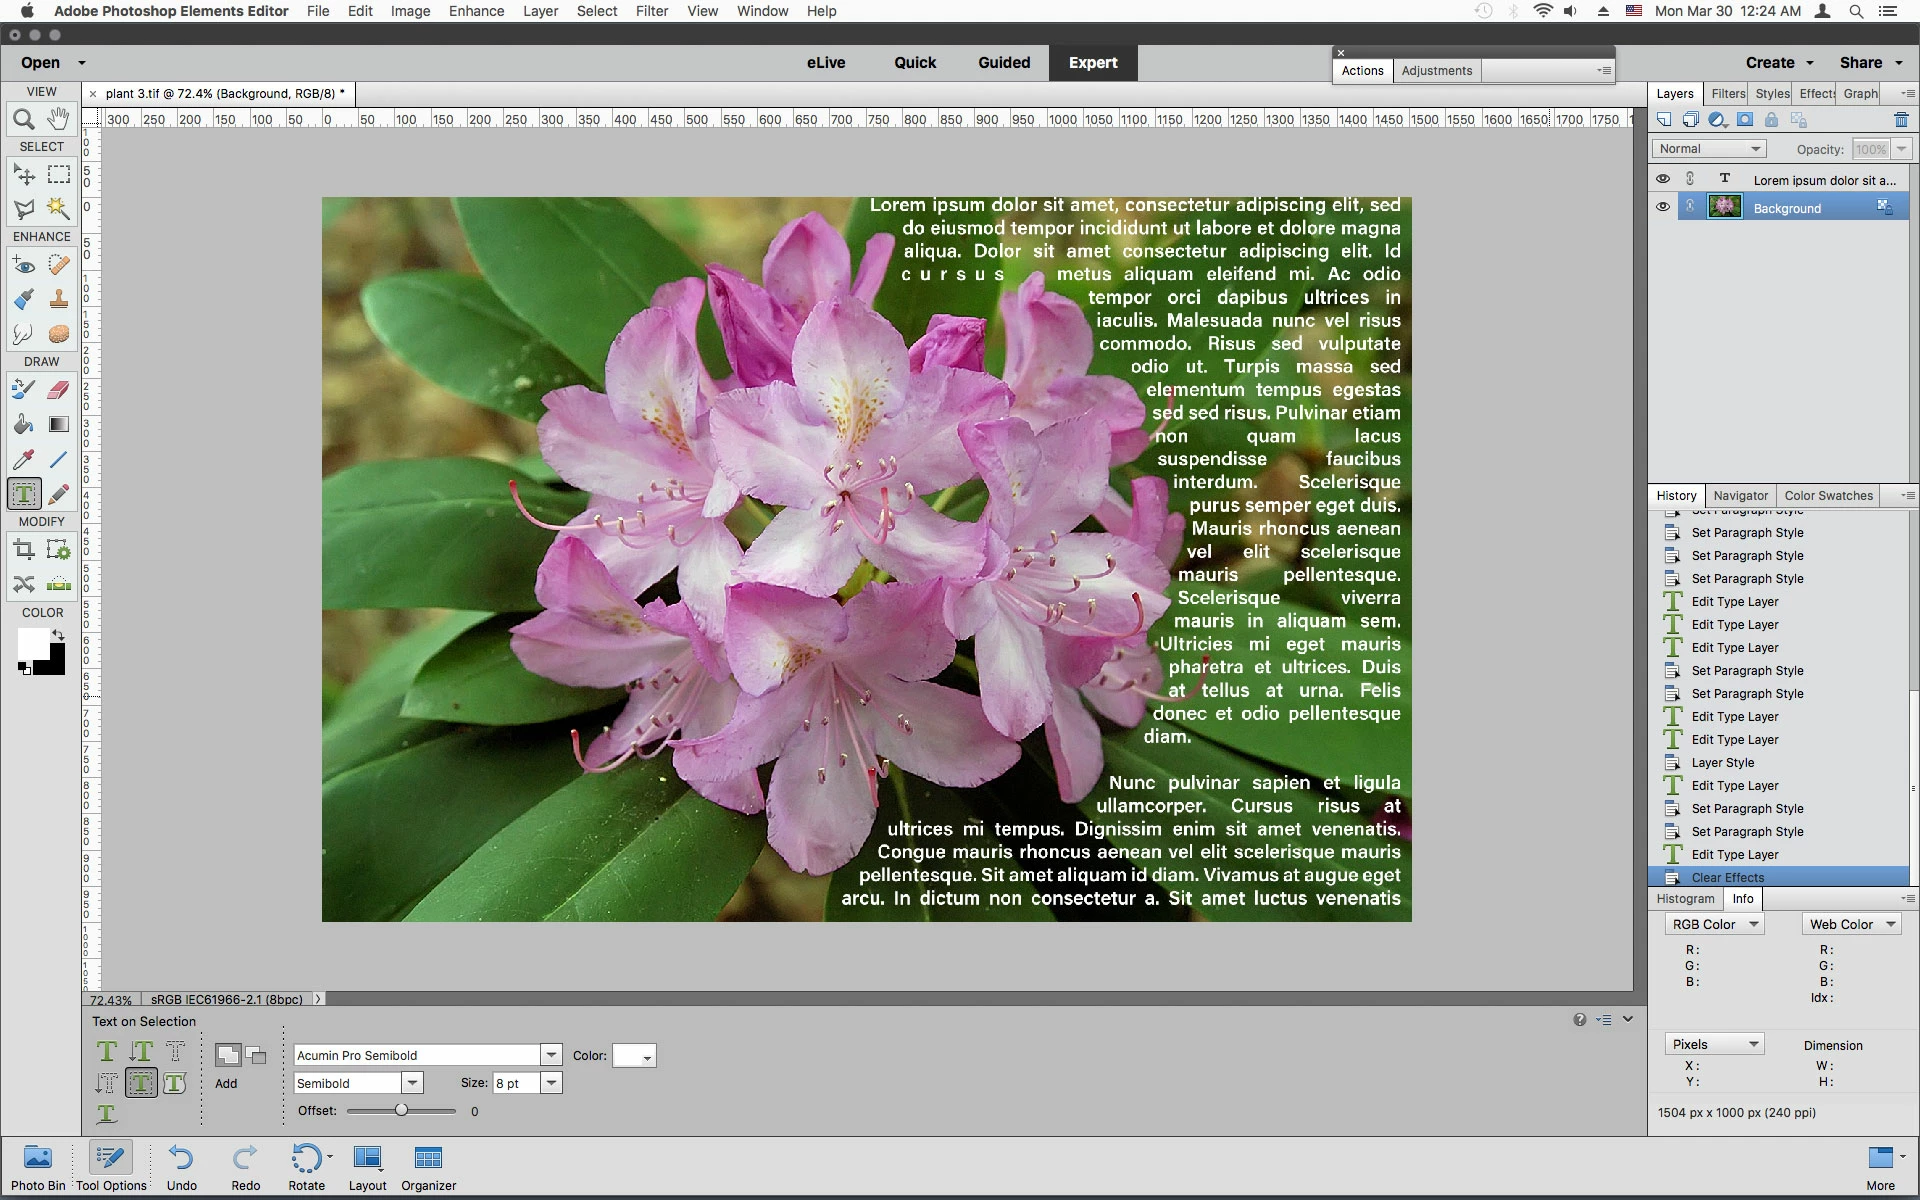The width and height of the screenshot is (1920, 1200).
Task: Select Edit Type Layer history state
Action: click(1734, 855)
